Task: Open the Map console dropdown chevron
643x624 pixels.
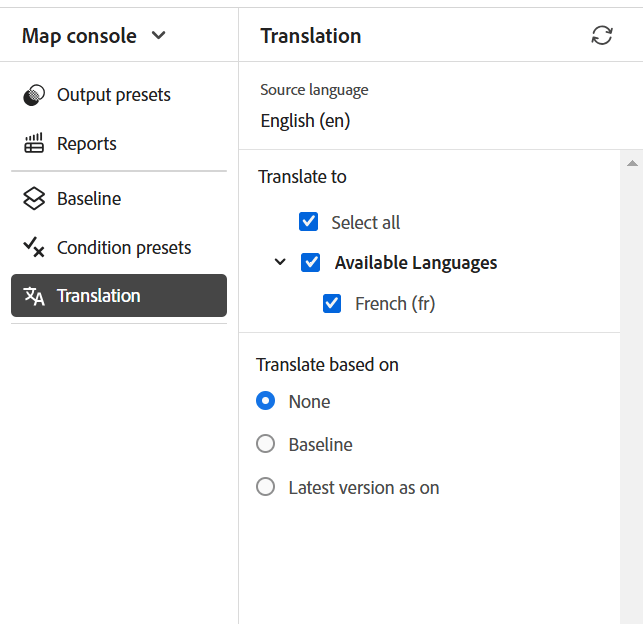Action: click(x=158, y=36)
